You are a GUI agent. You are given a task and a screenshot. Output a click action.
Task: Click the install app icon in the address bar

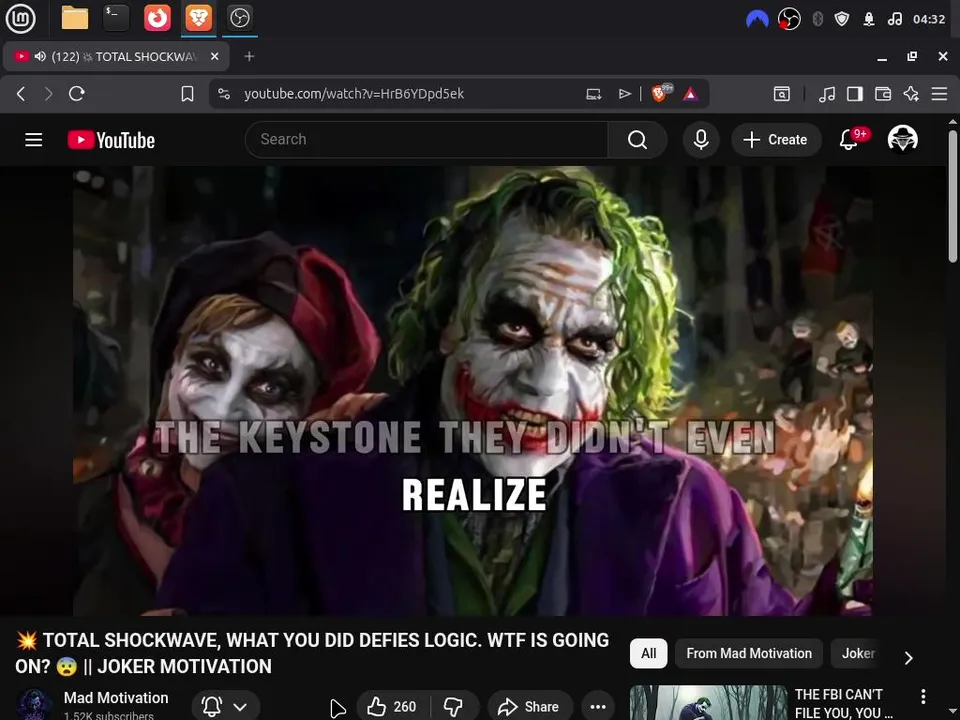click(x=593, y=94)
